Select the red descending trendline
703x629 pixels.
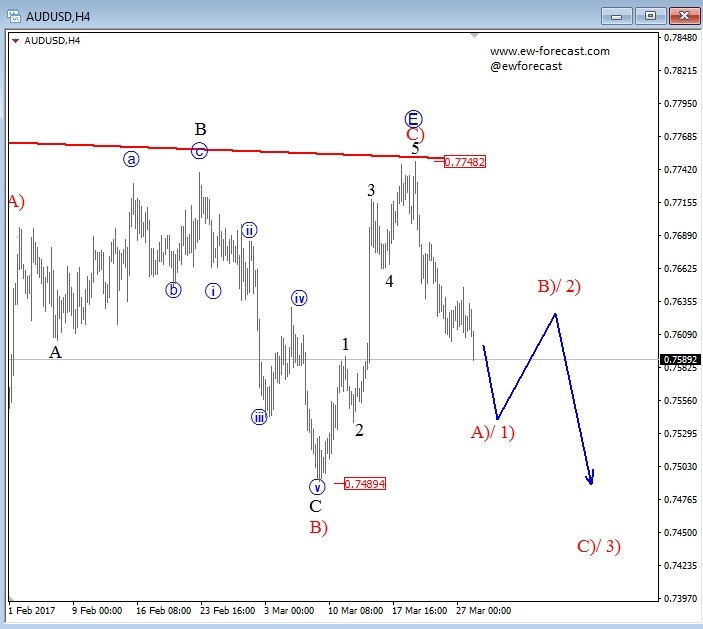pyautogui.click(x=224, y=150)
